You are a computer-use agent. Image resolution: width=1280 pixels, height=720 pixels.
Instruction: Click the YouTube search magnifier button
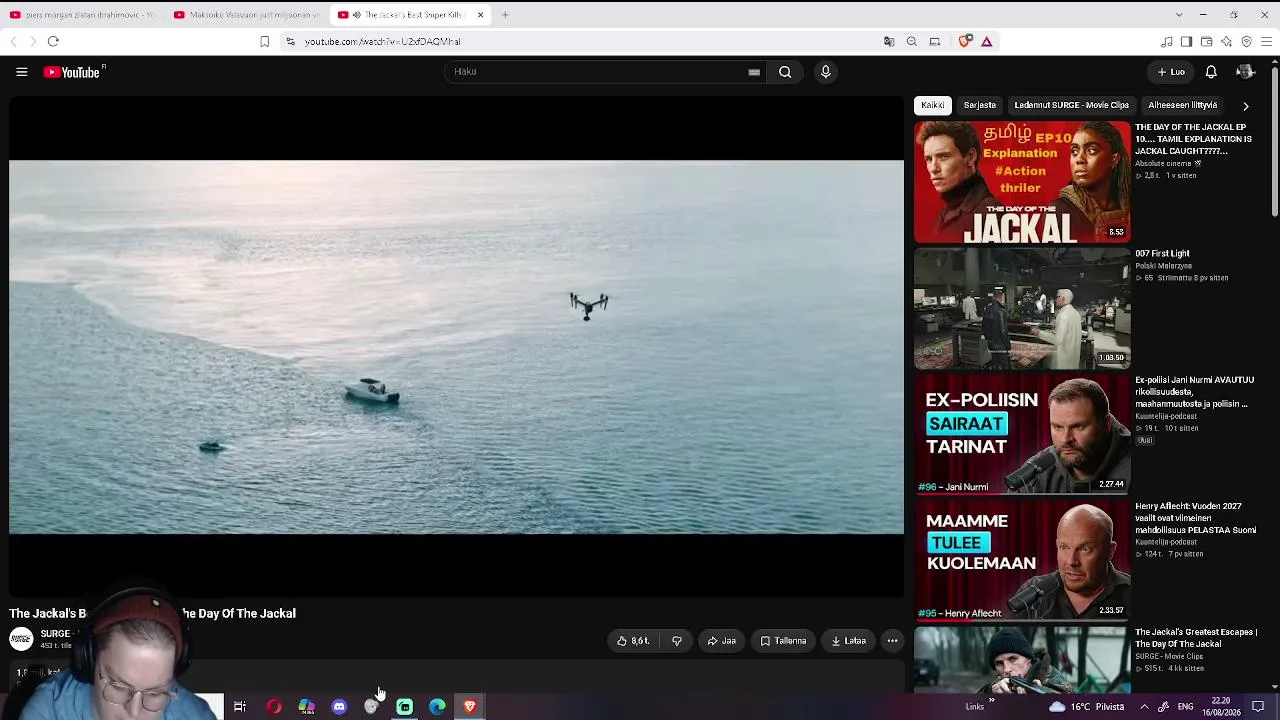785,72
